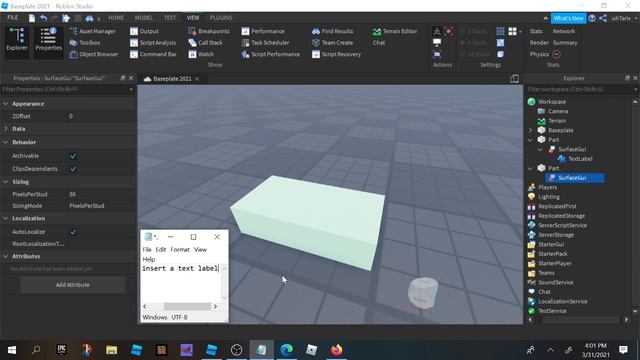Open the Asset Manager
Screen dimensions: 640x360
click(x=93, y=31)
